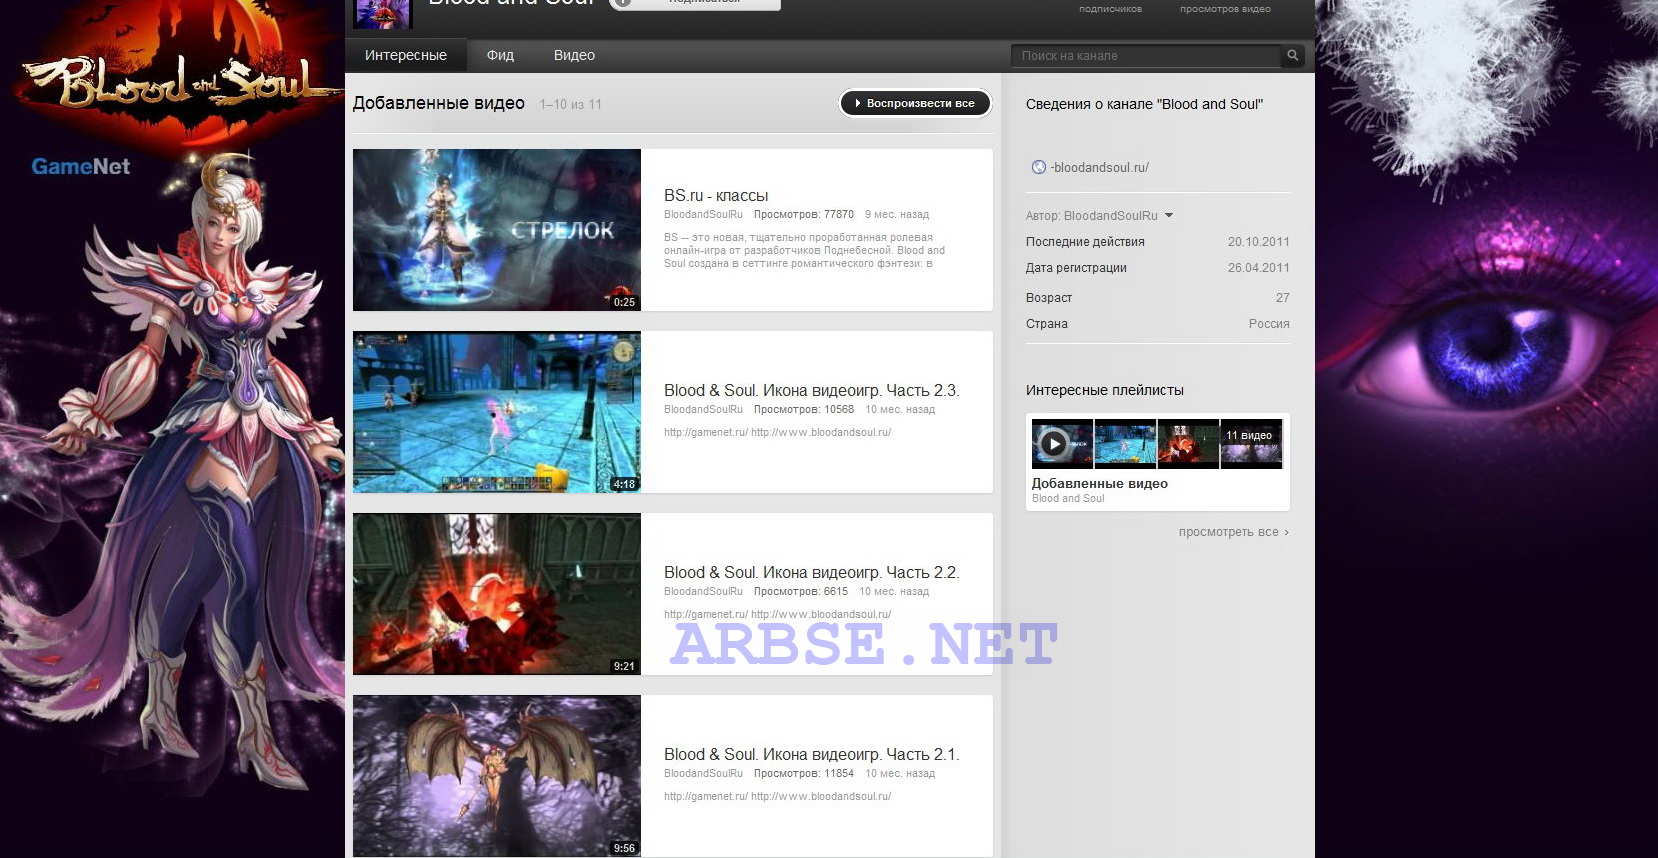Click the magnifier search icon button
1658x858 pixels.
1292,56
